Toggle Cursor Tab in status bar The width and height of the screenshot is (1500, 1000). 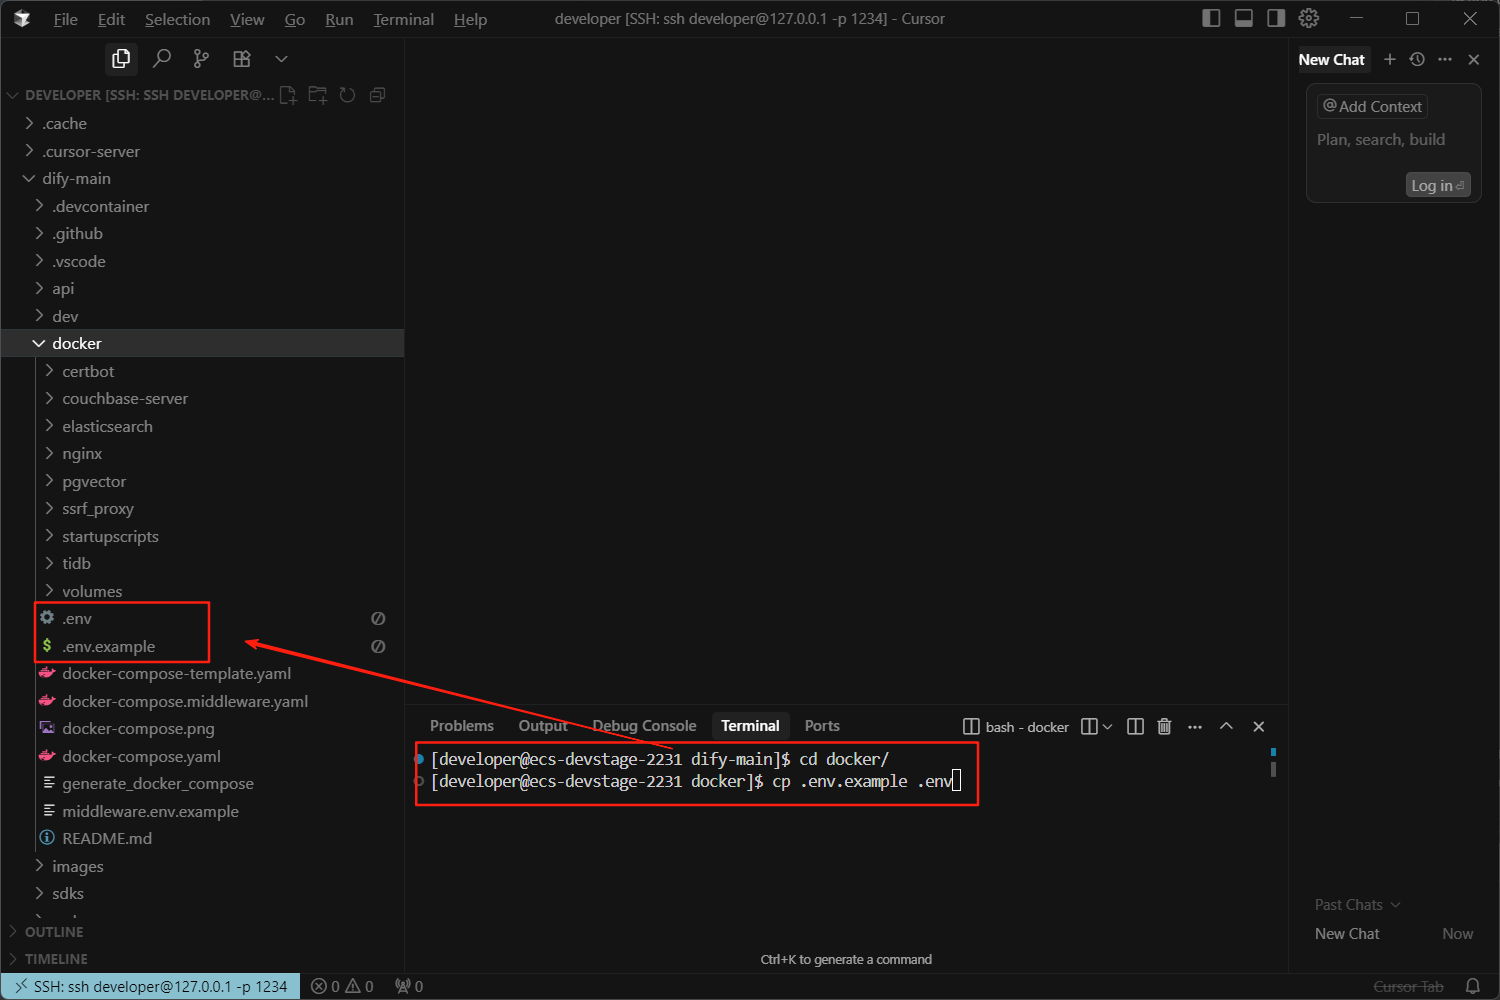click(x=1408, y=987)
